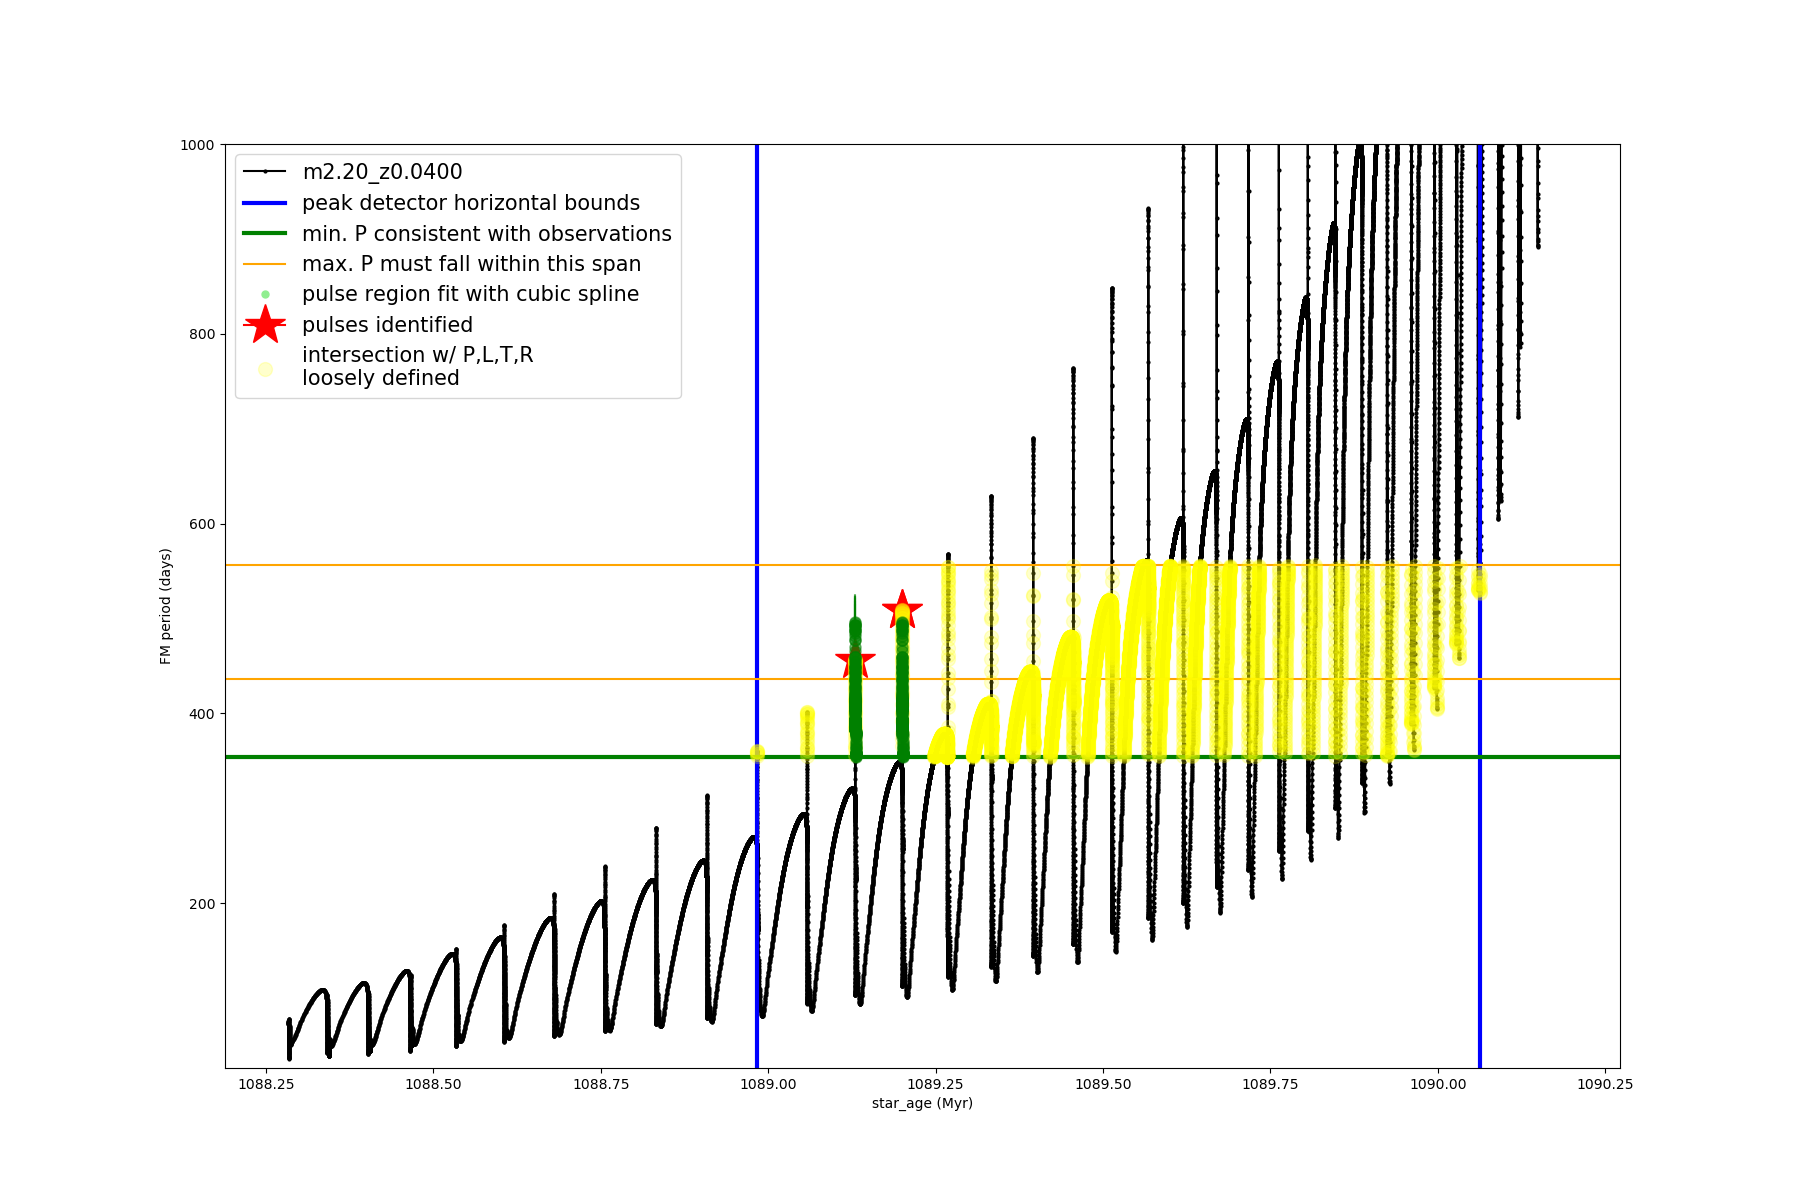Image resolution: width=1800 pixels, height=1200 pixels.
Task: Click the blue line swatch in the legend
Action: click(x=265, y=203)
